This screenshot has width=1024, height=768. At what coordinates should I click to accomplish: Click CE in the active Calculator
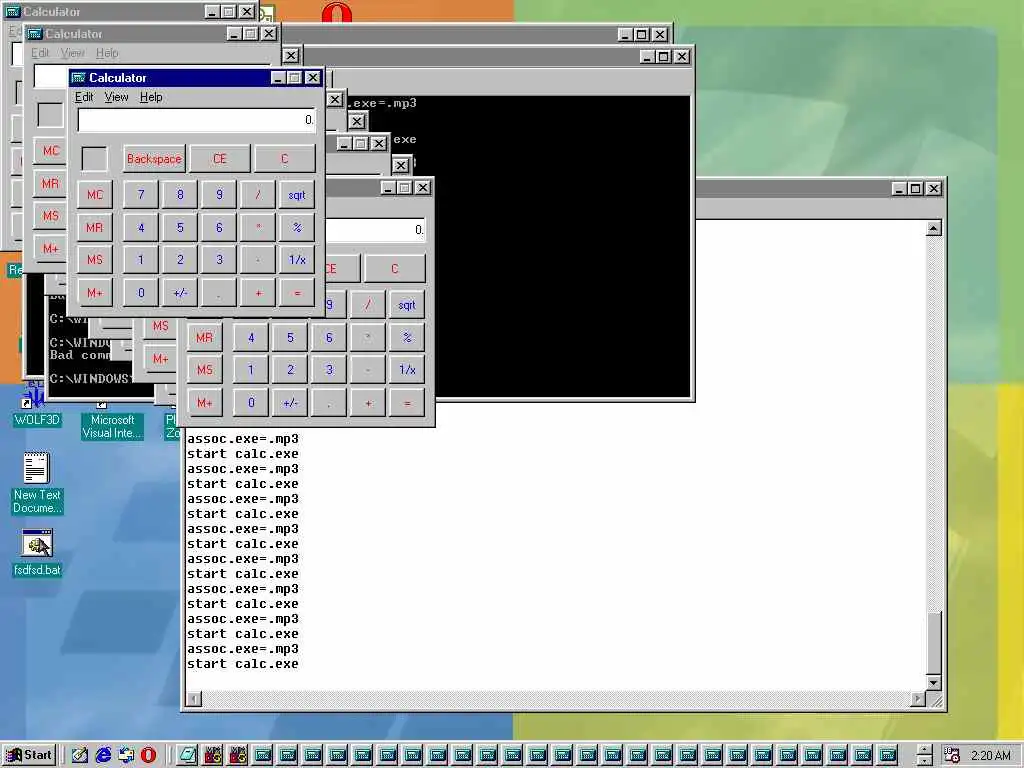[x=219, y=159]
